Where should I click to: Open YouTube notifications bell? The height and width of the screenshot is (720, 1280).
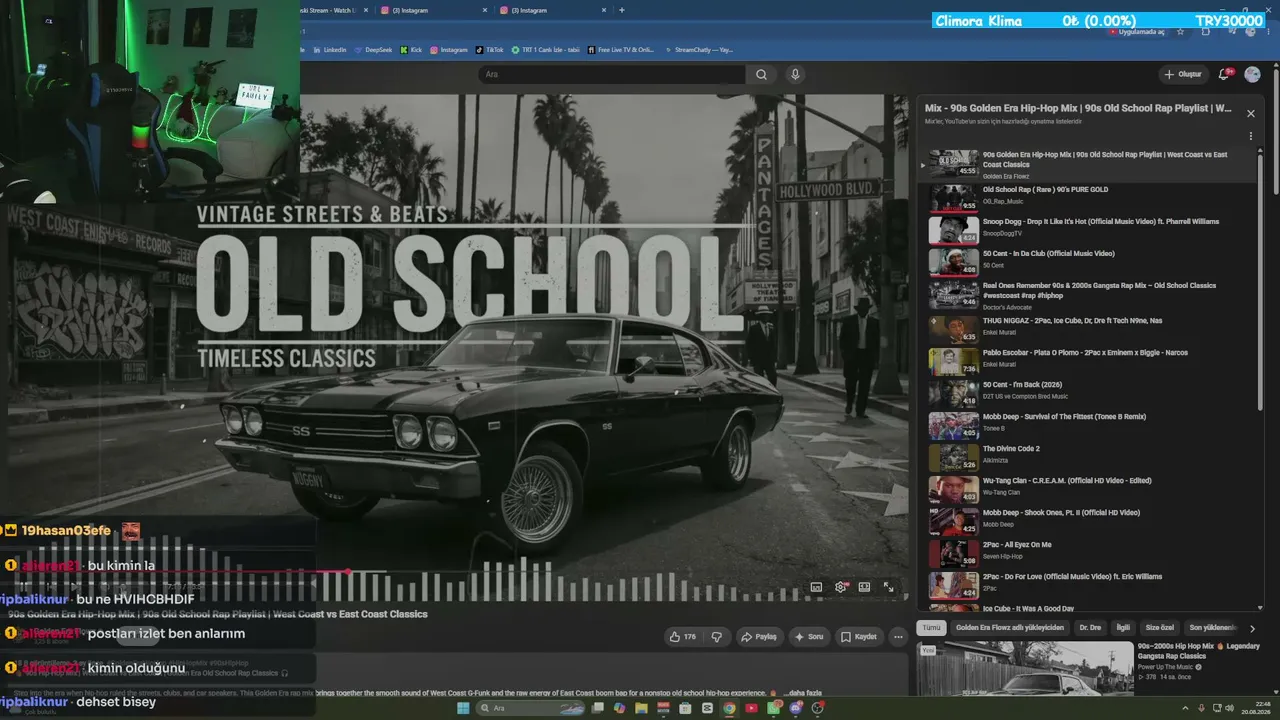pos(1225,74)
